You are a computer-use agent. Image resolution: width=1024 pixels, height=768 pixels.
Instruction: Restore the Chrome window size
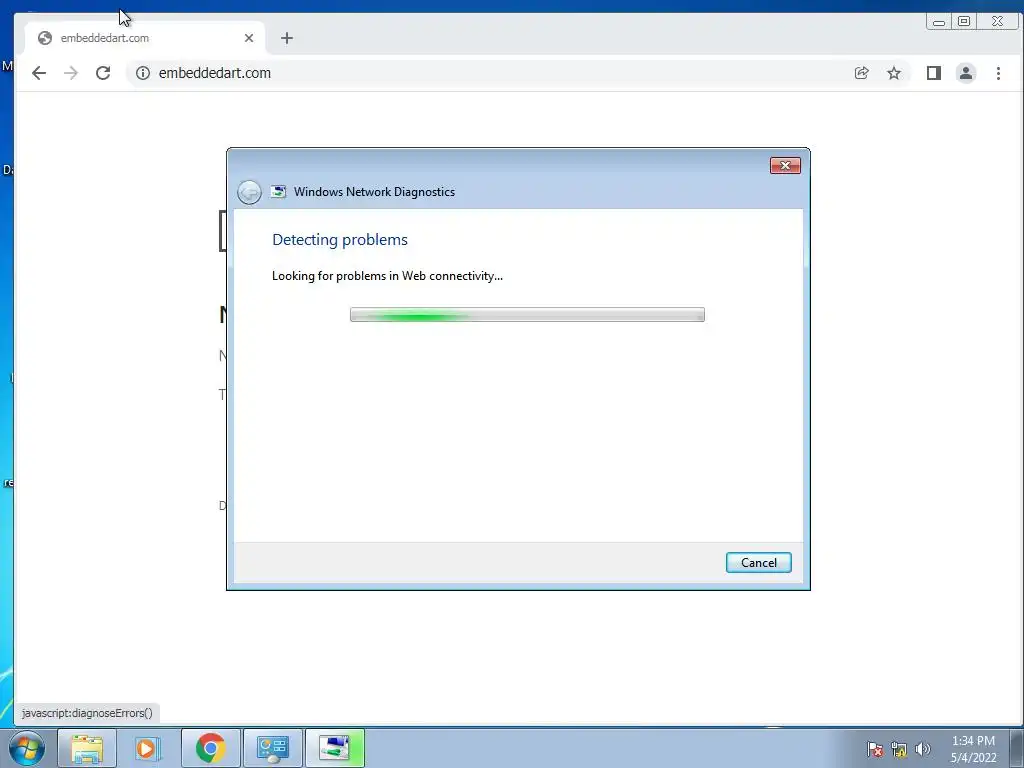point(964,22)
